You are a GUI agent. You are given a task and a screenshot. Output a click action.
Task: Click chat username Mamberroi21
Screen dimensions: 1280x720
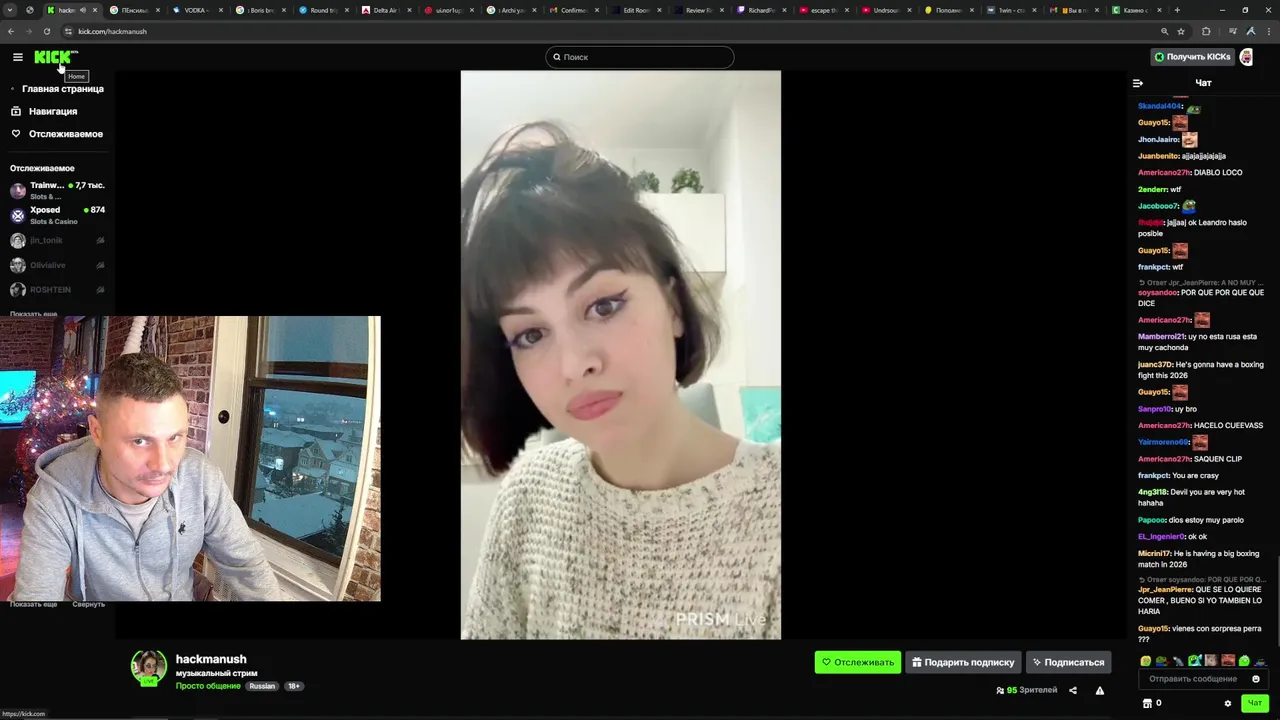click(1162, 337)
